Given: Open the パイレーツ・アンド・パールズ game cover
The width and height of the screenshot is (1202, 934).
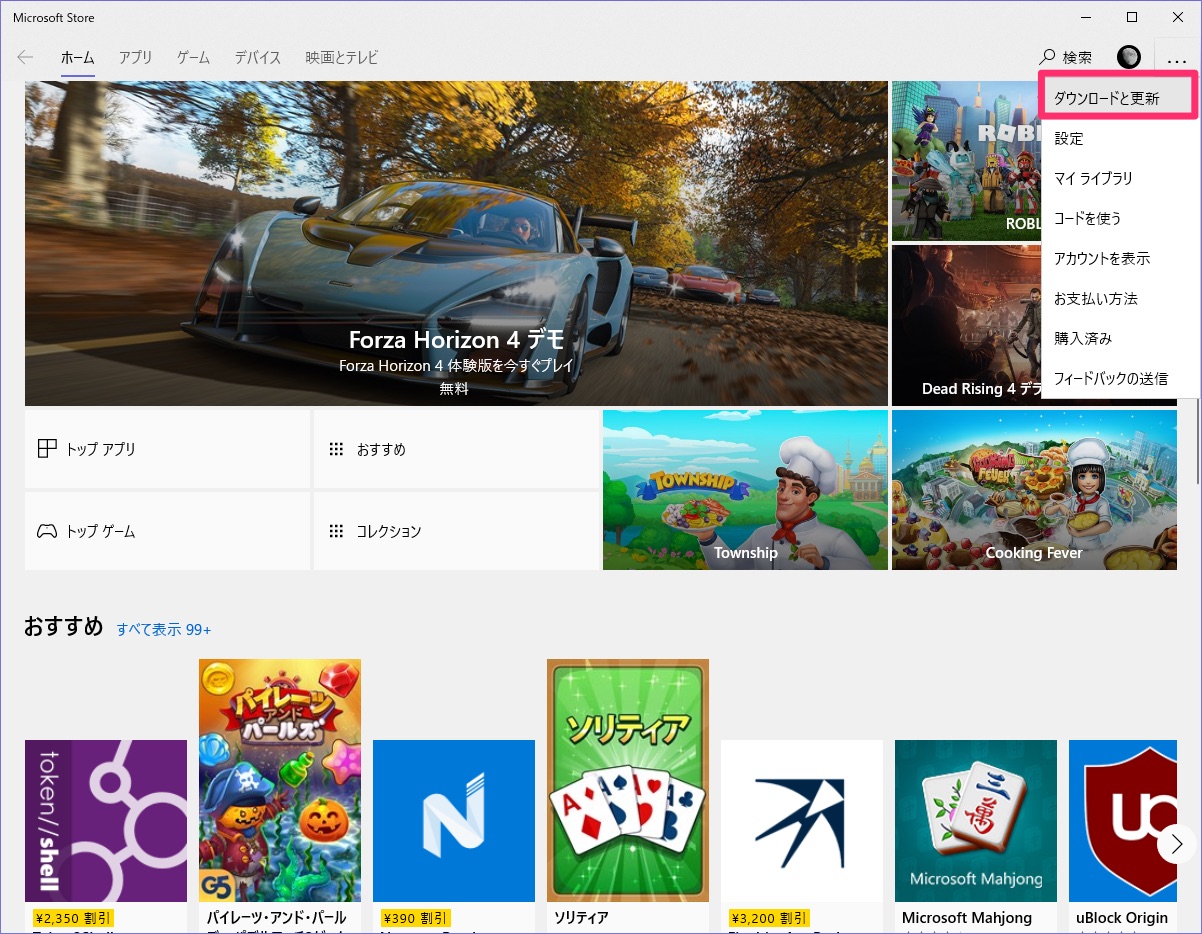Looking at the screenshot, I should pyautogui.click(x=280, y=780).
